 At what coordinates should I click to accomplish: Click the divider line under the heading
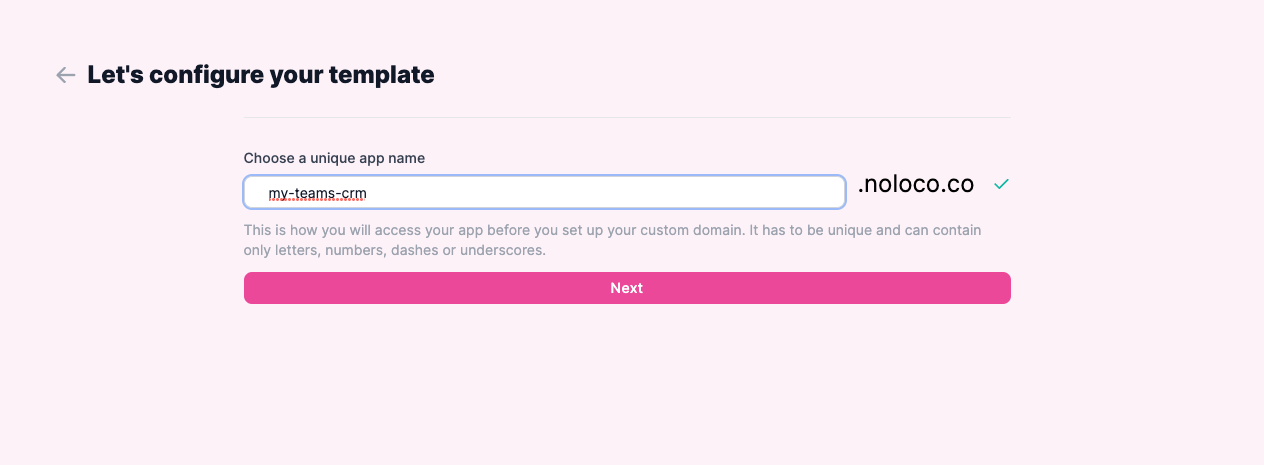(627, 118)
